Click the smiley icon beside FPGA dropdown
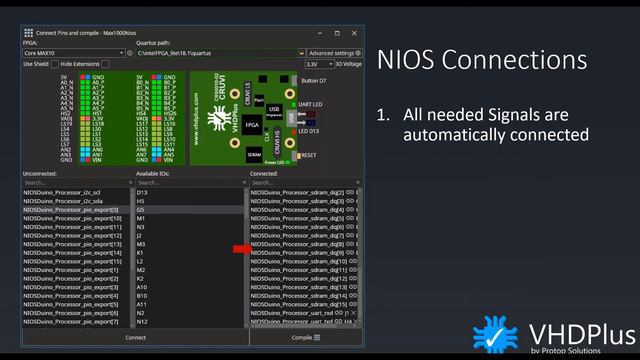This screenshot has height=360, width=640. click(130, 53)
